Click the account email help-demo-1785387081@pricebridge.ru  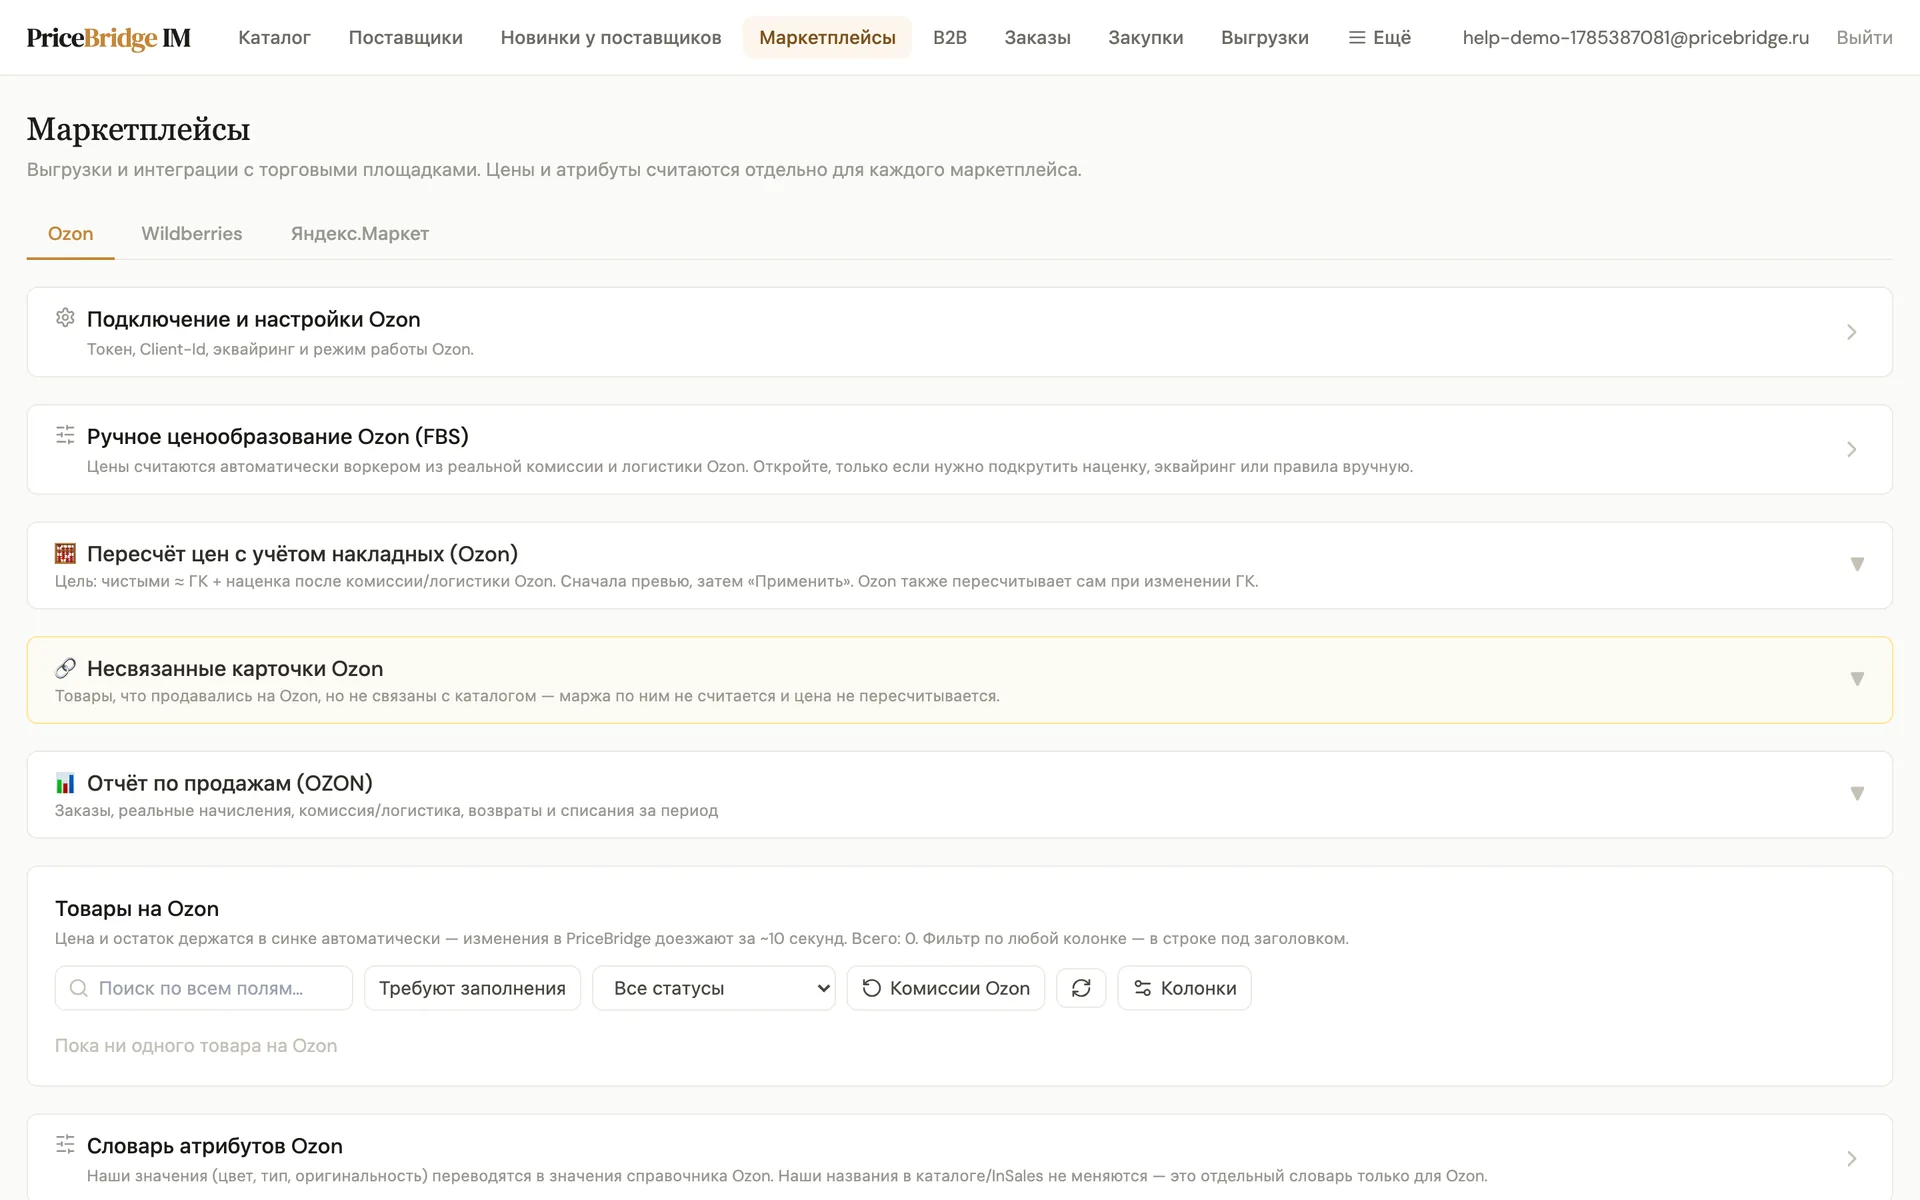point(1635,38)
